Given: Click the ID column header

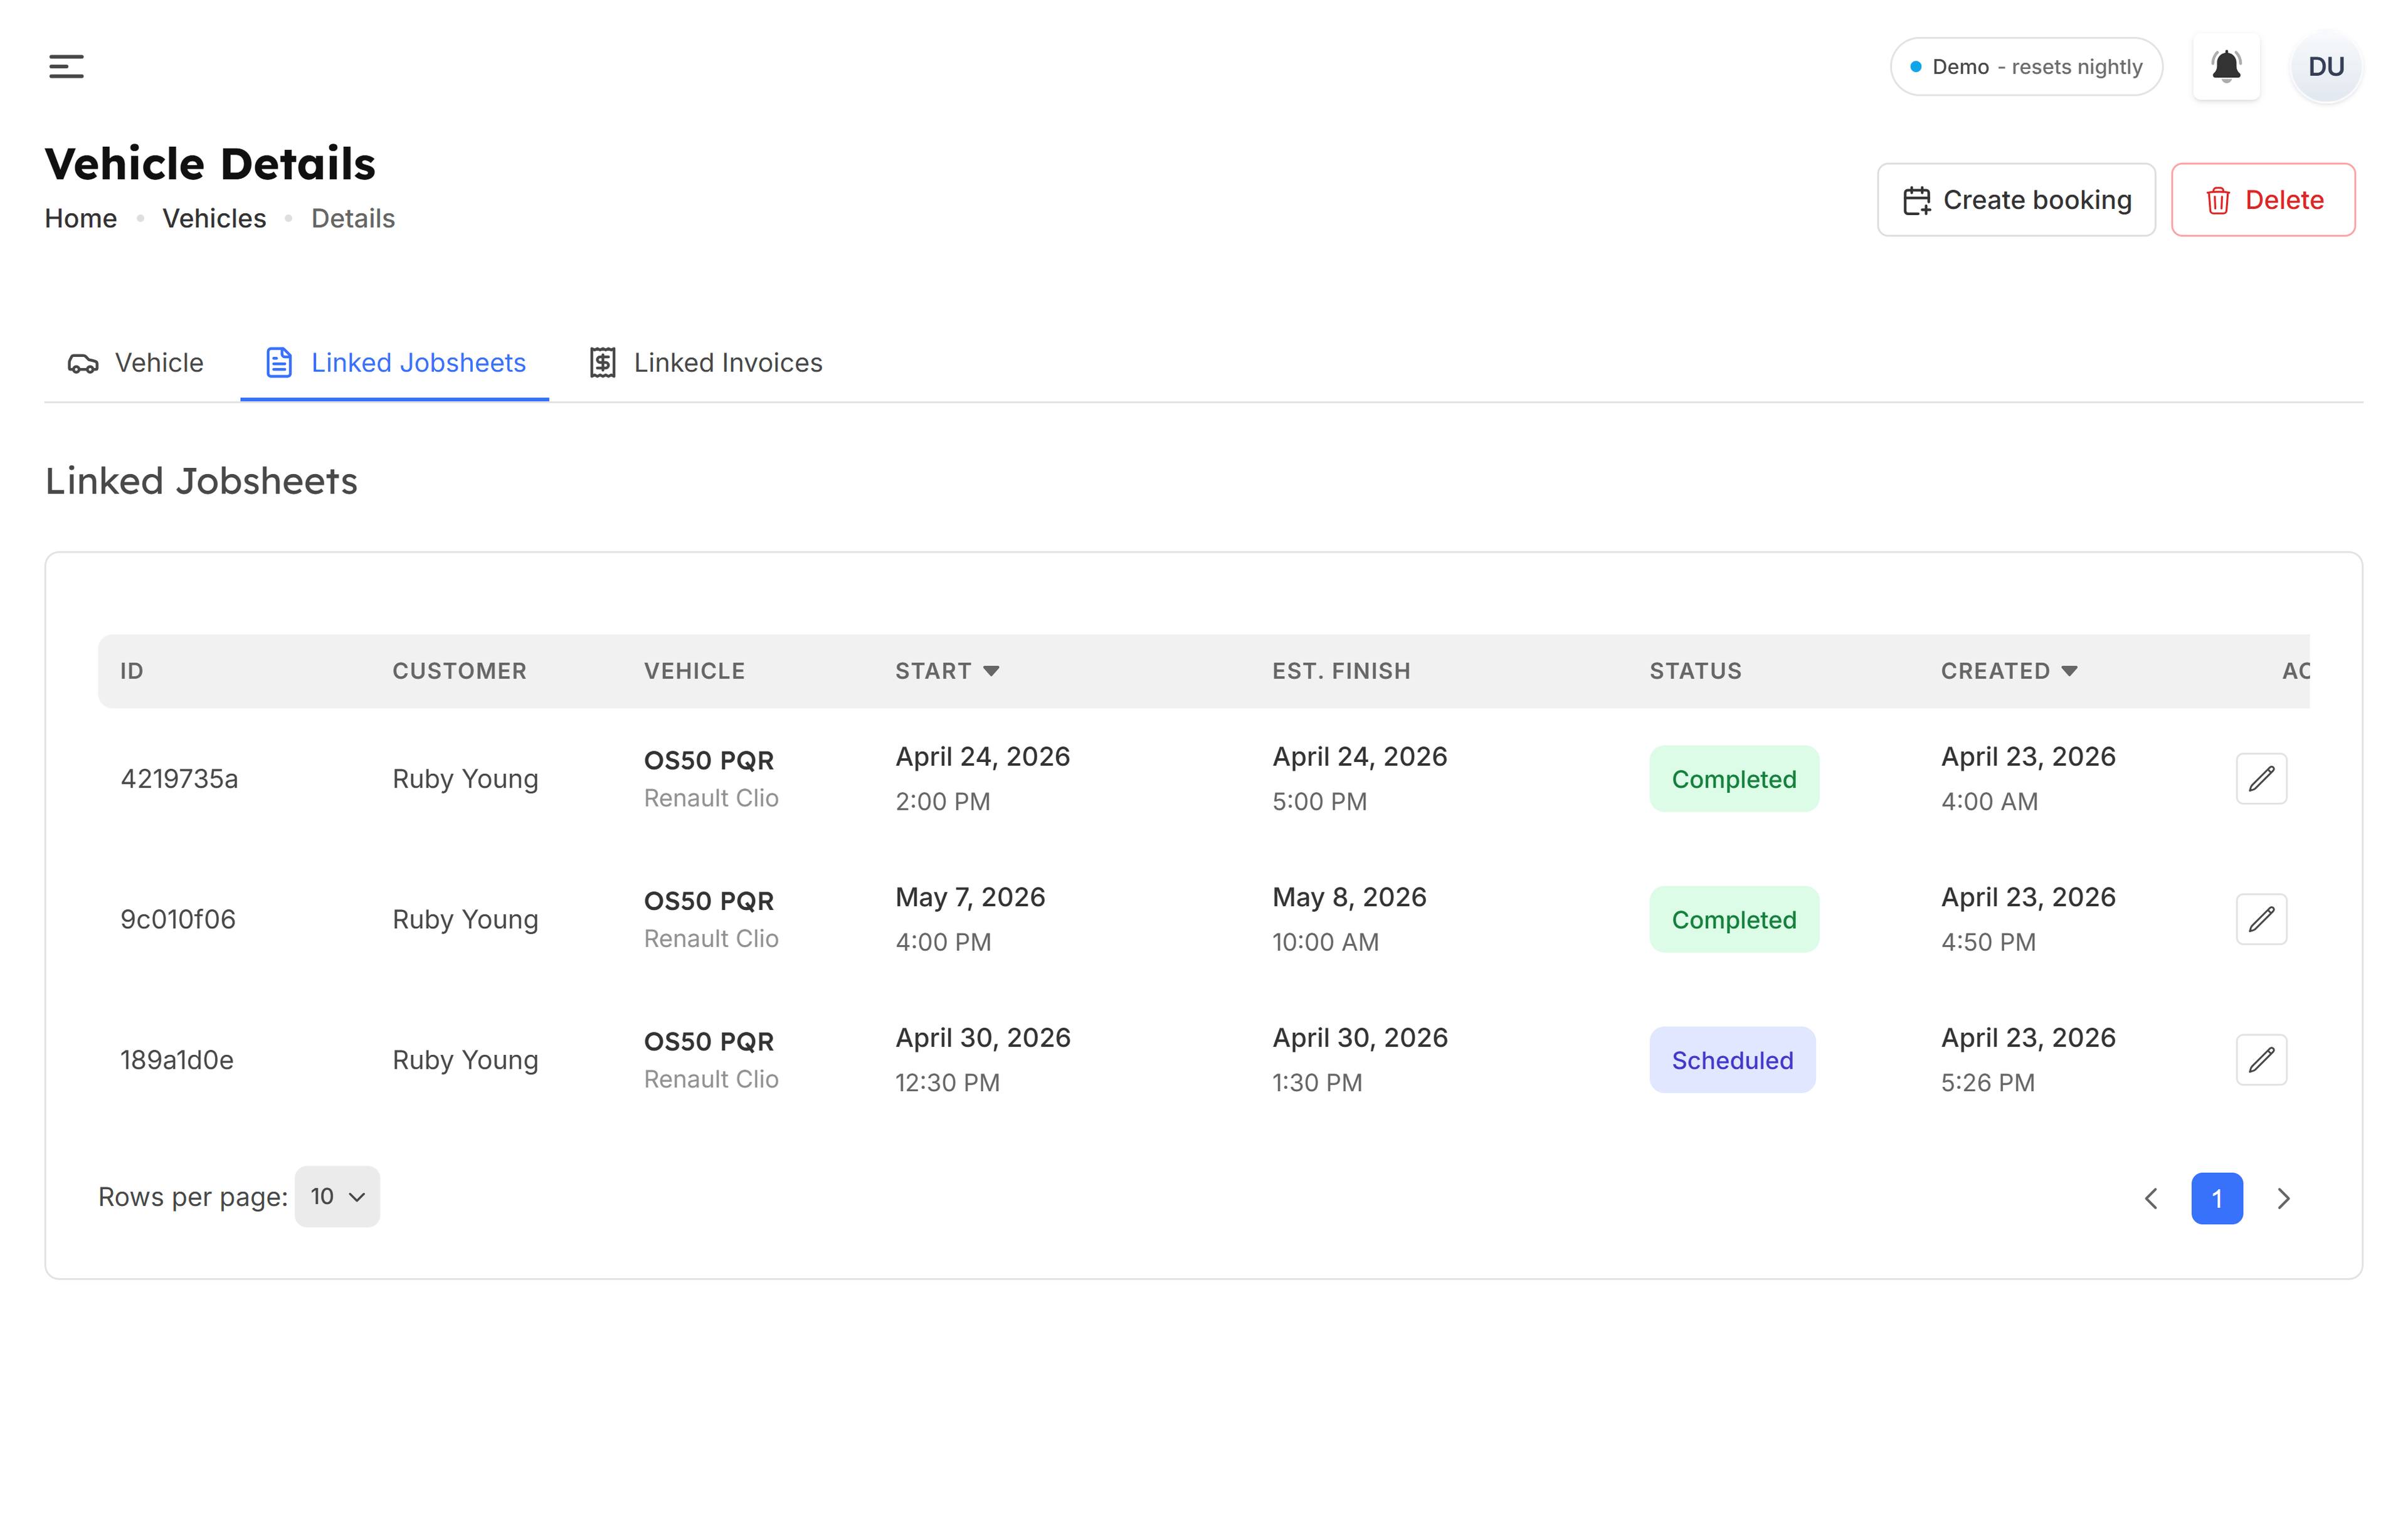Looking at the screenshot, I should [x=132, y=671].
